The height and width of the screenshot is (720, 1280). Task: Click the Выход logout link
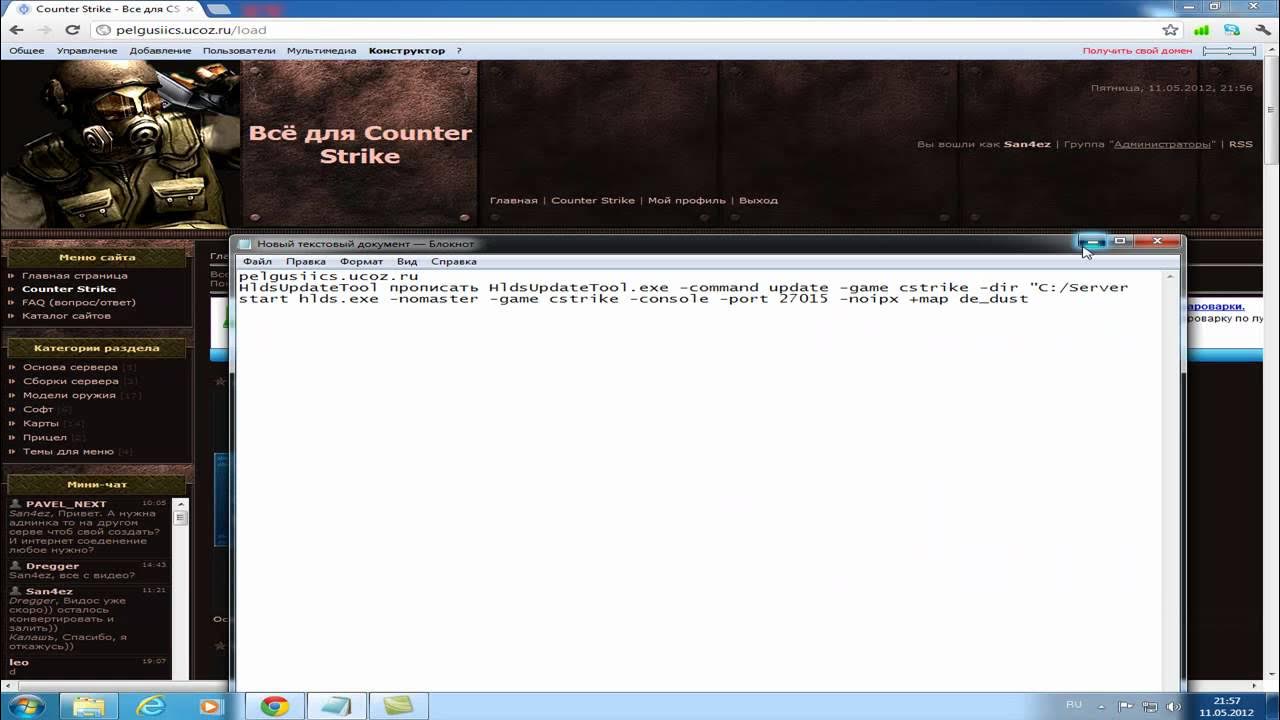758,200
